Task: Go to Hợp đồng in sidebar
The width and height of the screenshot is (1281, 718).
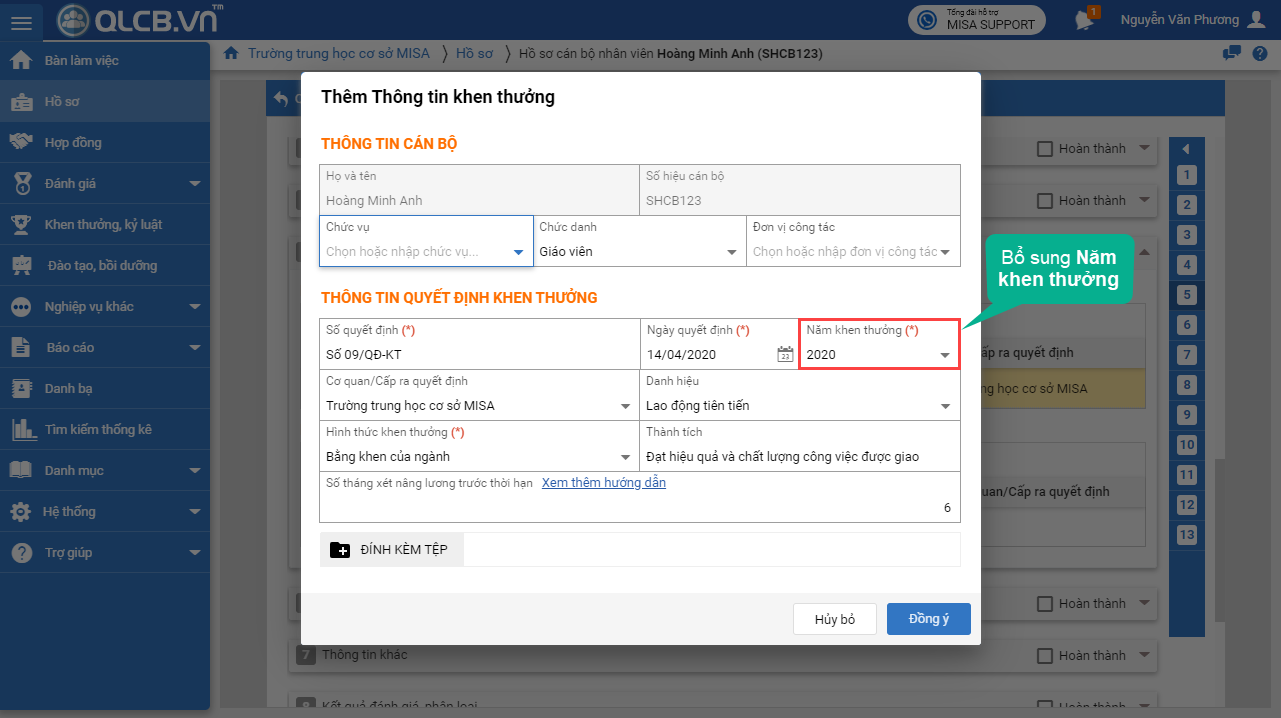Action: pyautogui.click(x=73, y=143)
